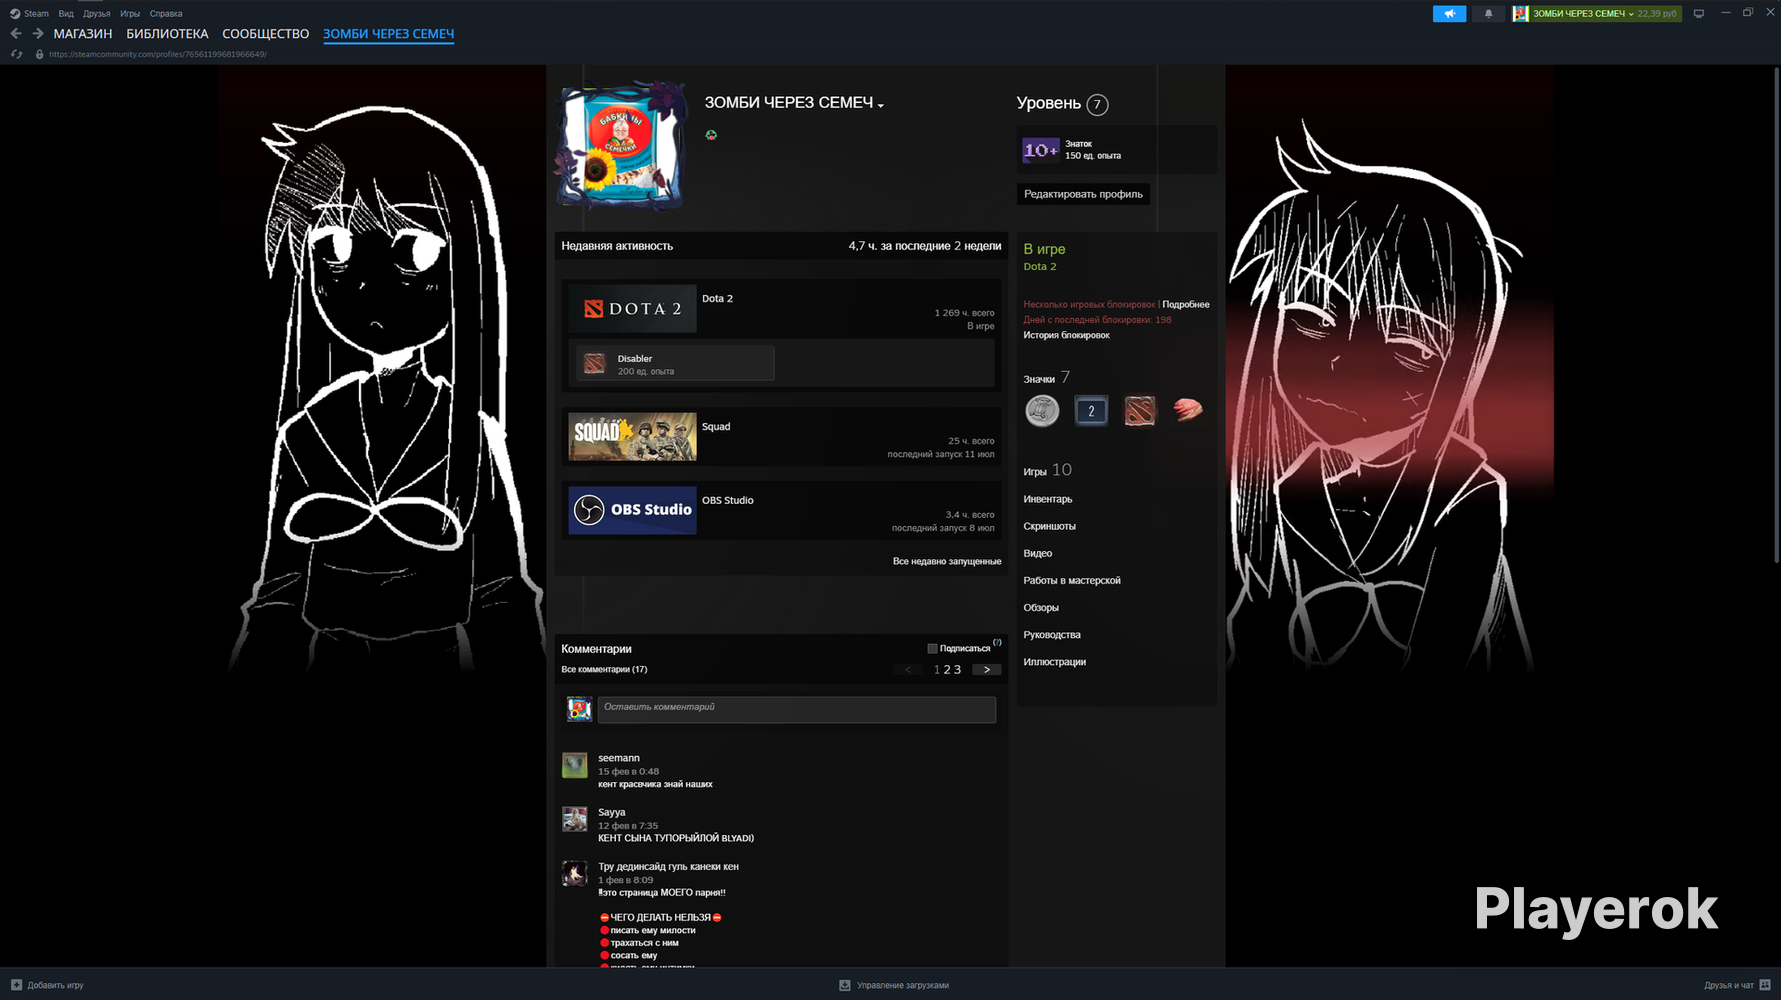Open the Справка menu
Viewport: 1781px width, 1000px height.
166,14
